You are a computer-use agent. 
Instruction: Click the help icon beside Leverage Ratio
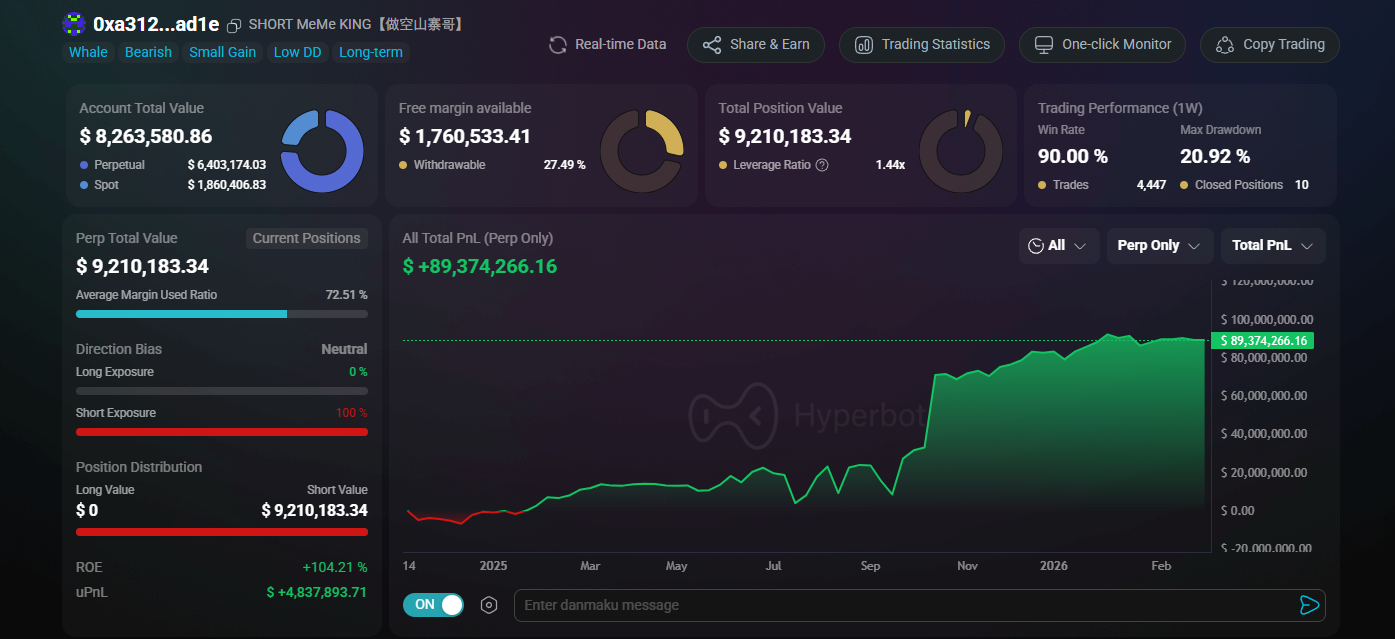pos(822,165)
